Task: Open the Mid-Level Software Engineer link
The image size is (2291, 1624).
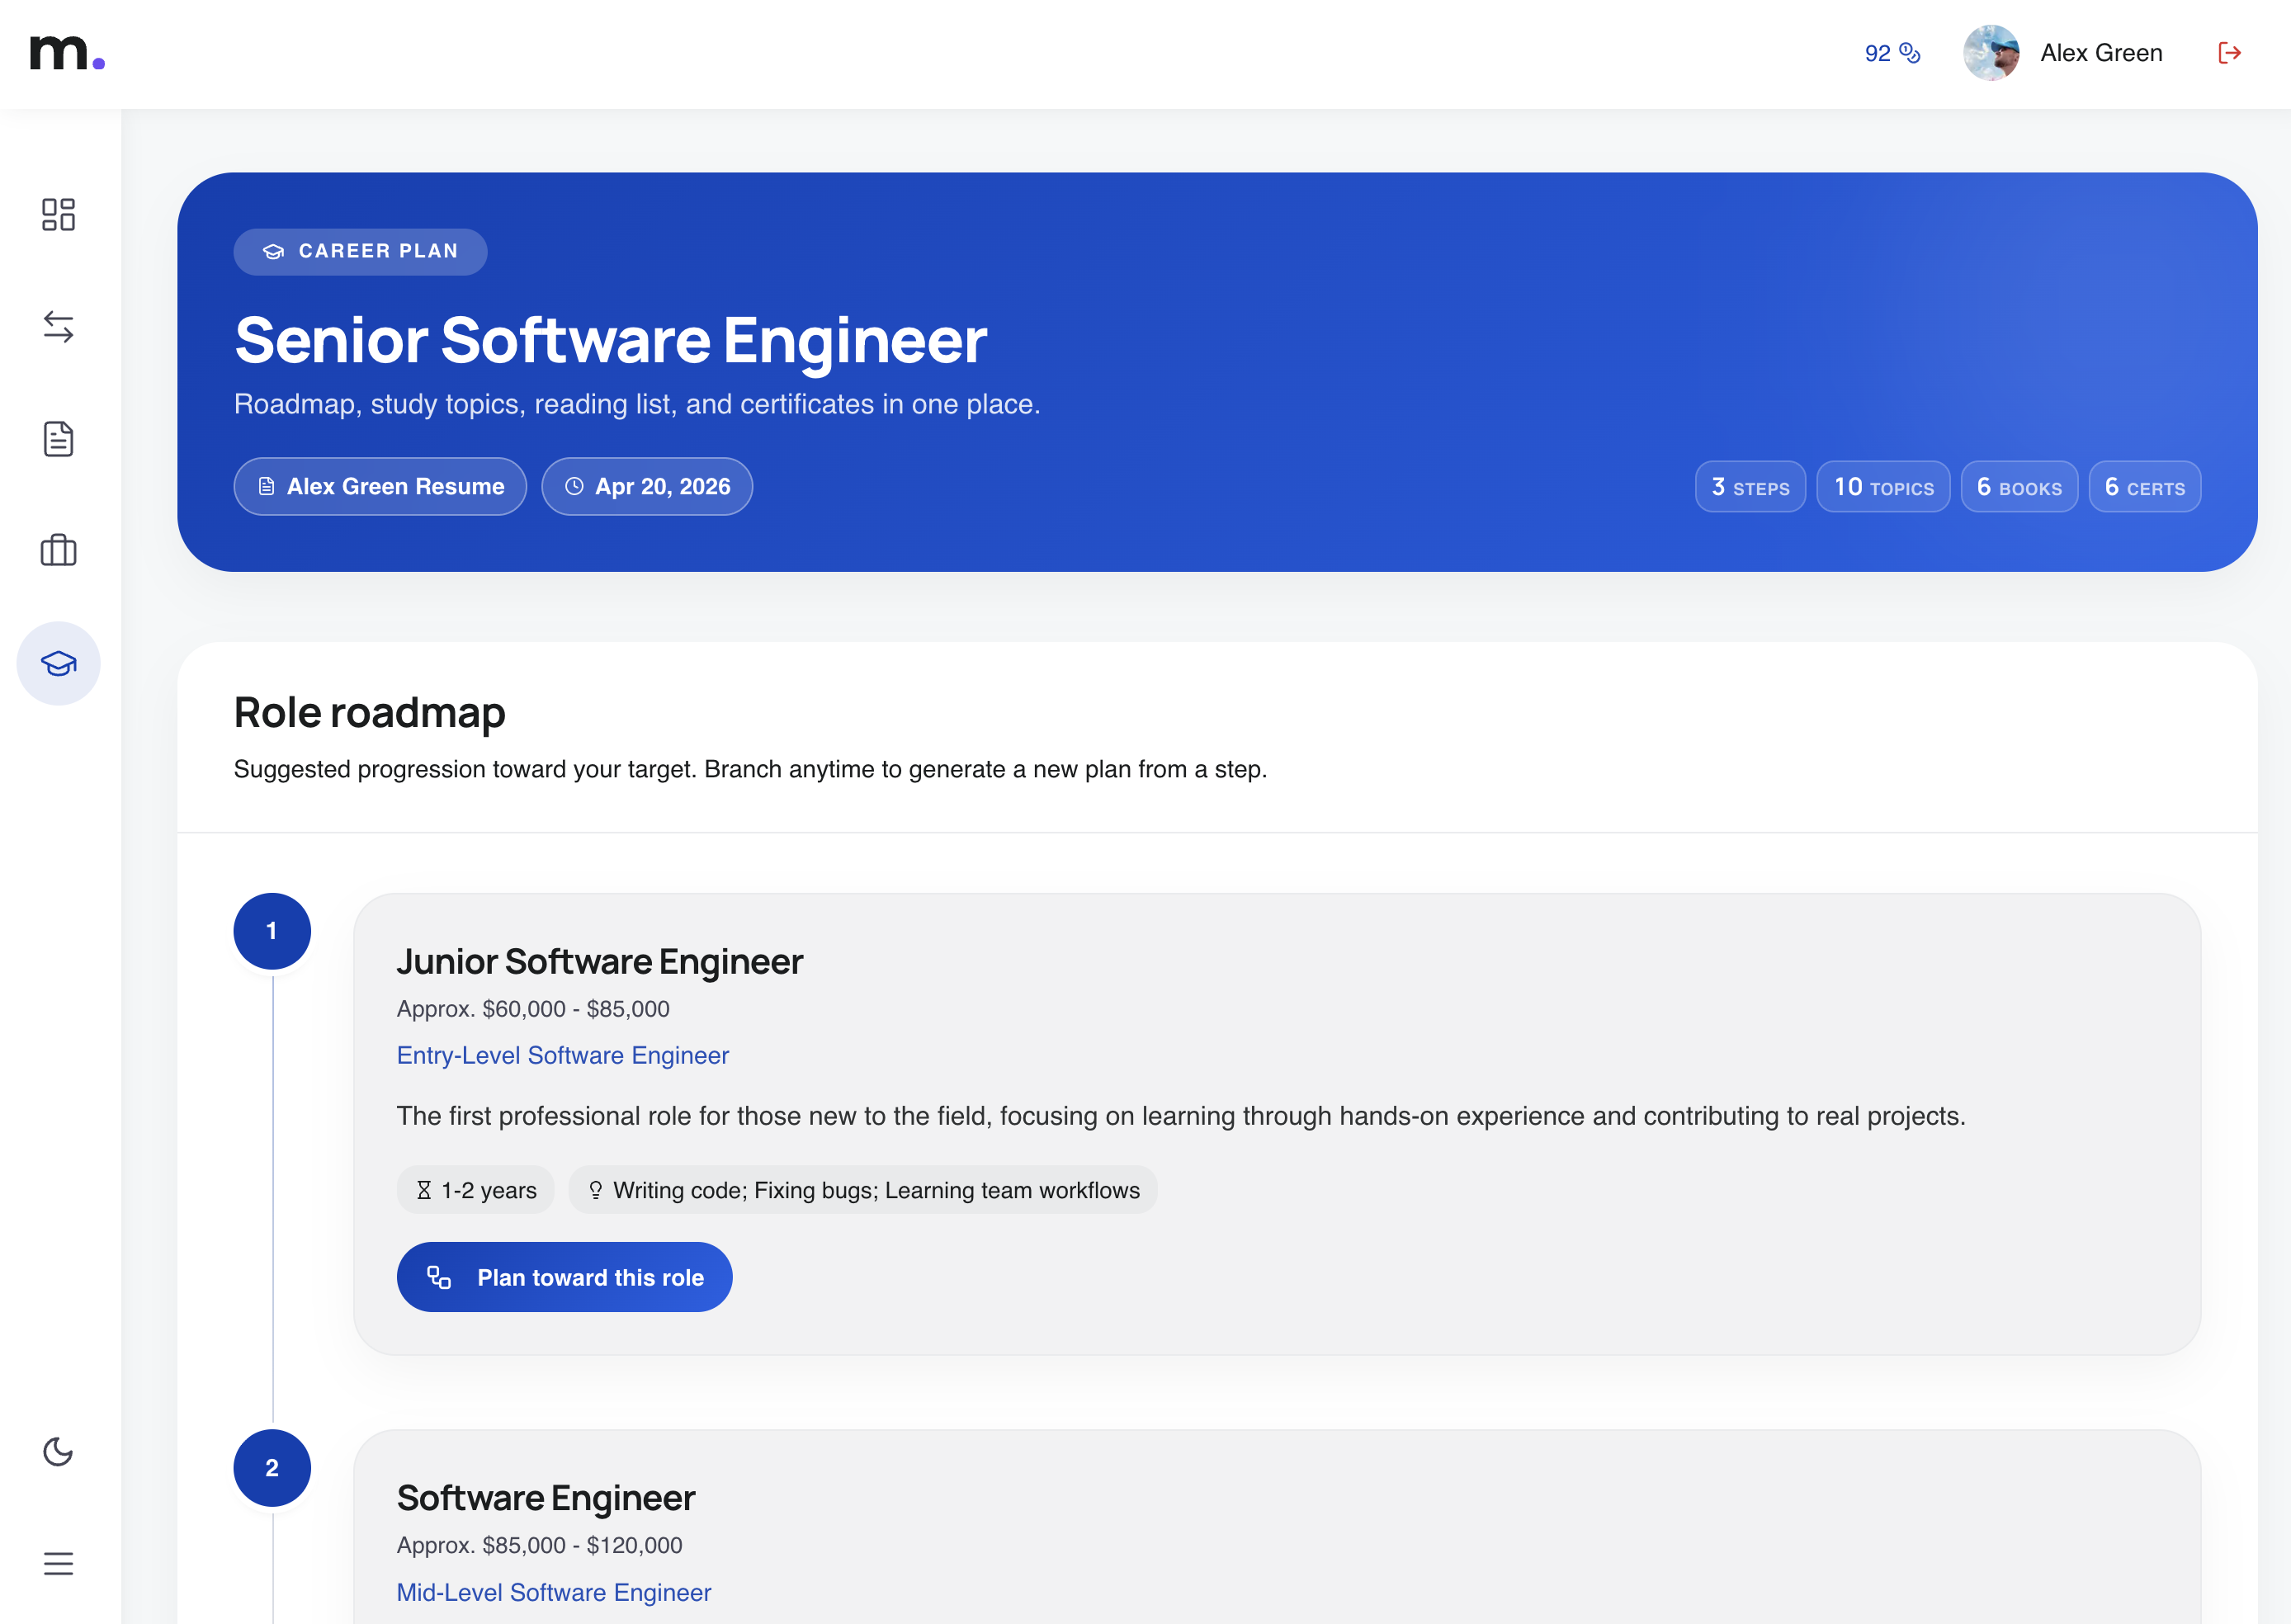Action: 554,1592
